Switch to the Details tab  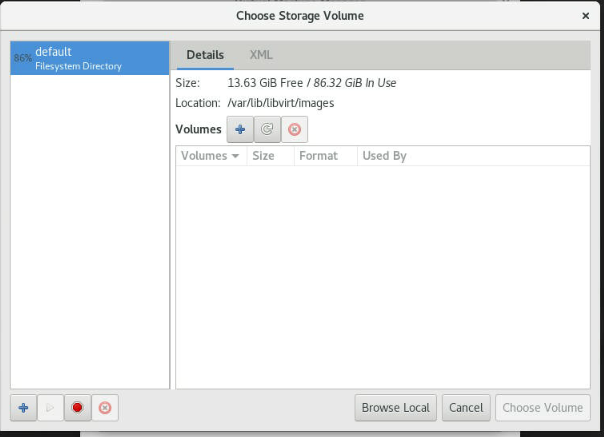pos(205,55)
